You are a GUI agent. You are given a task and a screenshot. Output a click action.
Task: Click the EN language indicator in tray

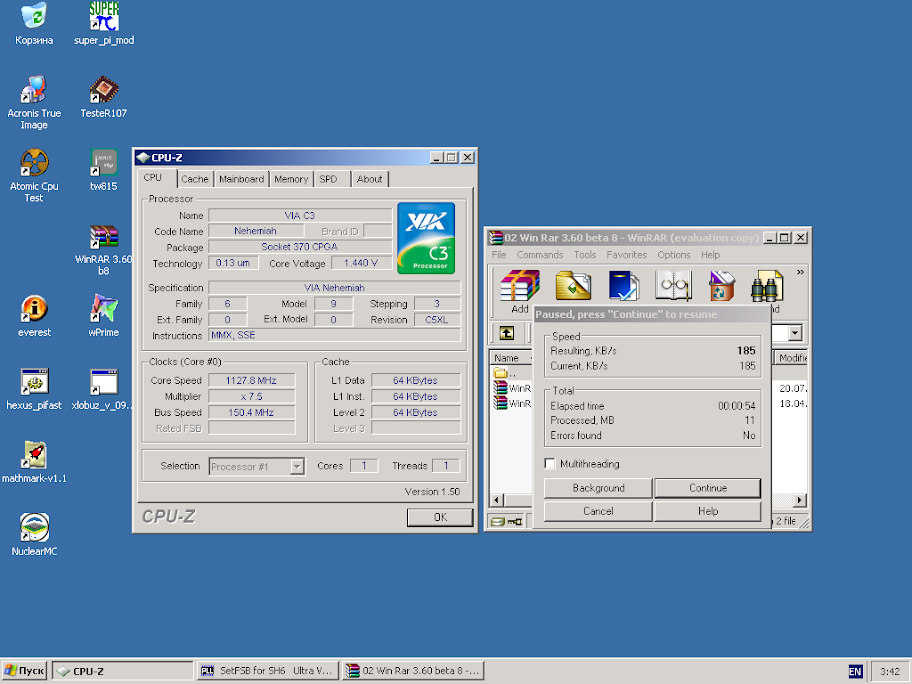click(855, 671)
